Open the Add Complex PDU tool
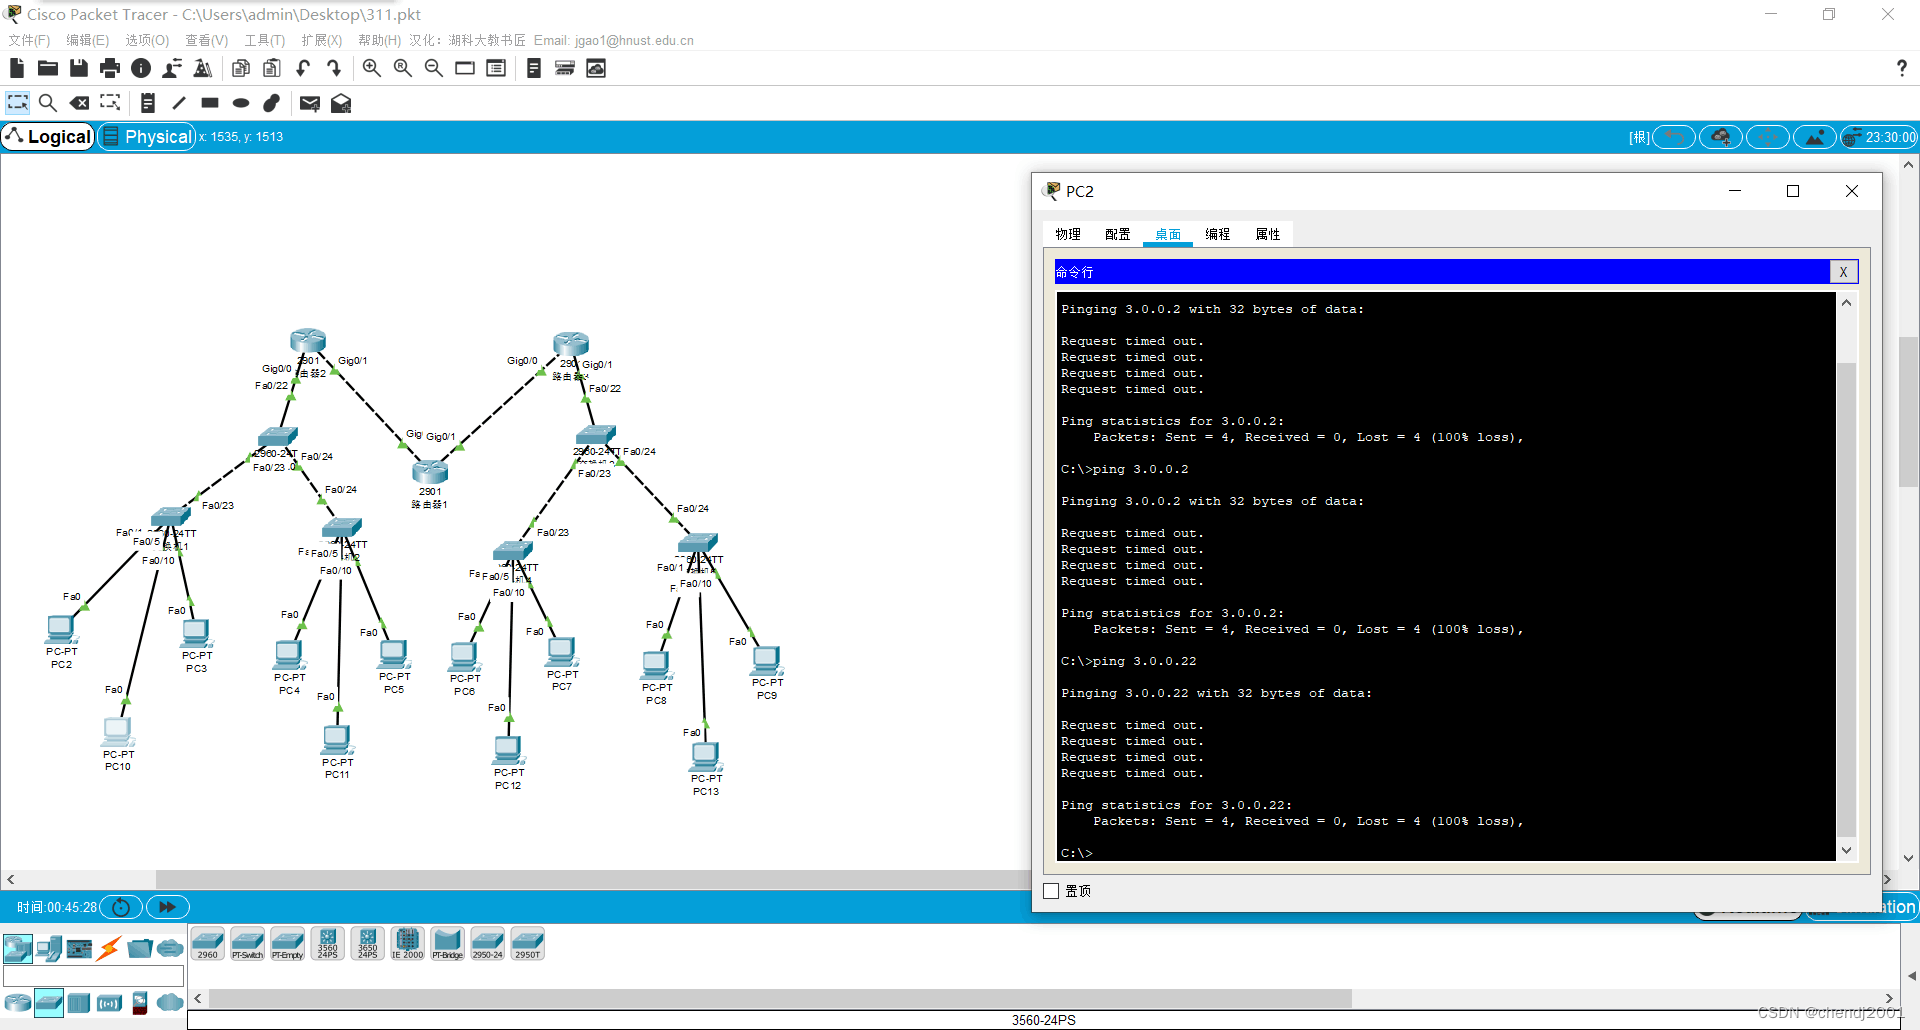This screenshot has height=1030, width=1920. click(341, 103)
